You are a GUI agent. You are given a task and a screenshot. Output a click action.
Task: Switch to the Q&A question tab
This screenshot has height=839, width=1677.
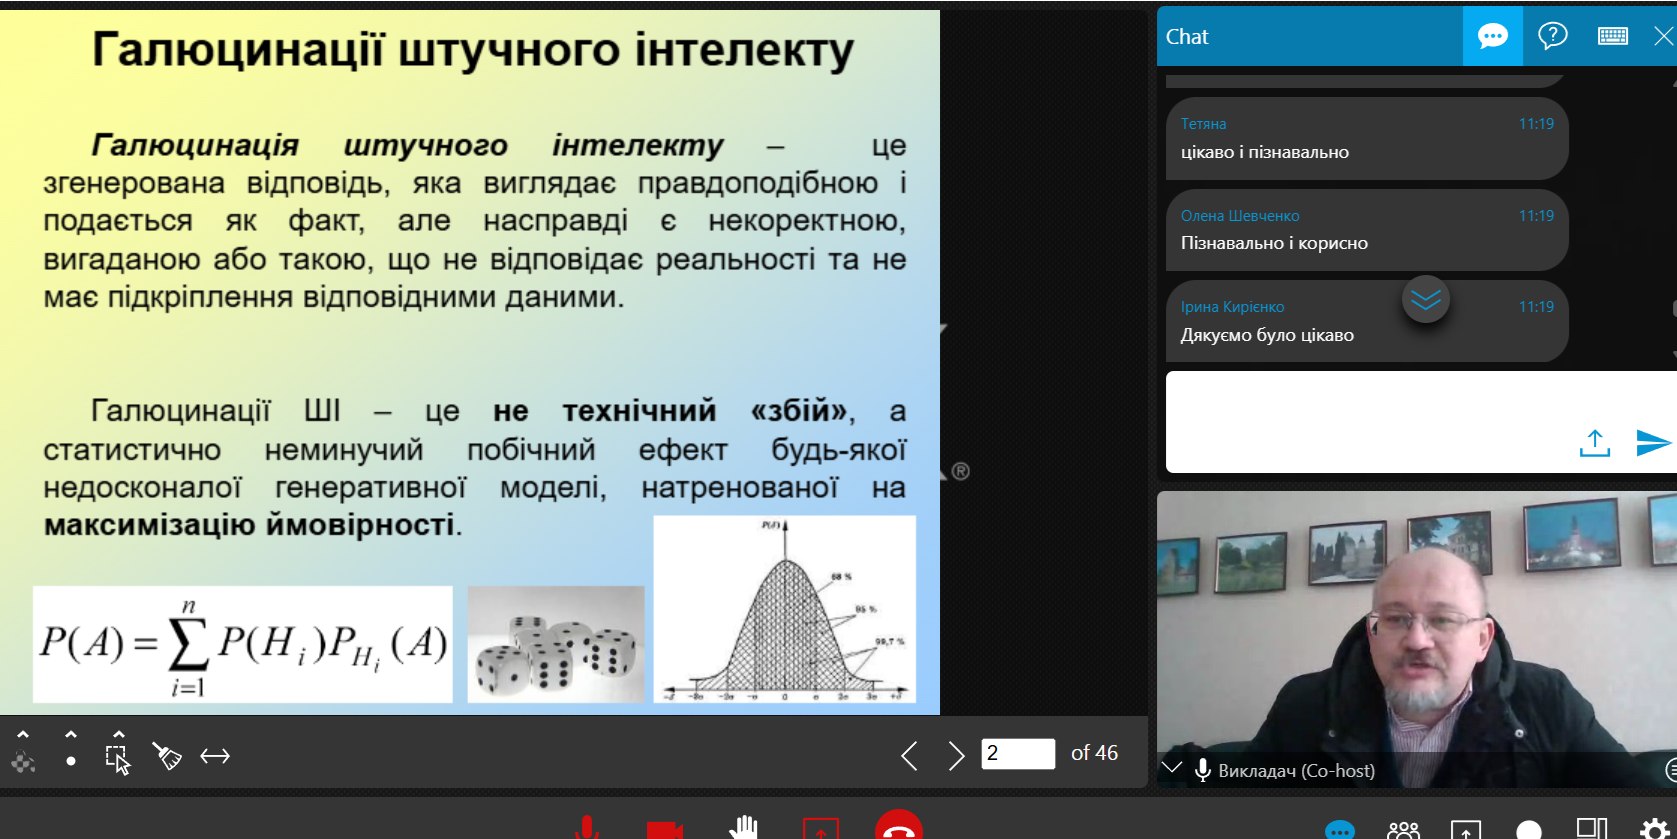(1552, 37)
